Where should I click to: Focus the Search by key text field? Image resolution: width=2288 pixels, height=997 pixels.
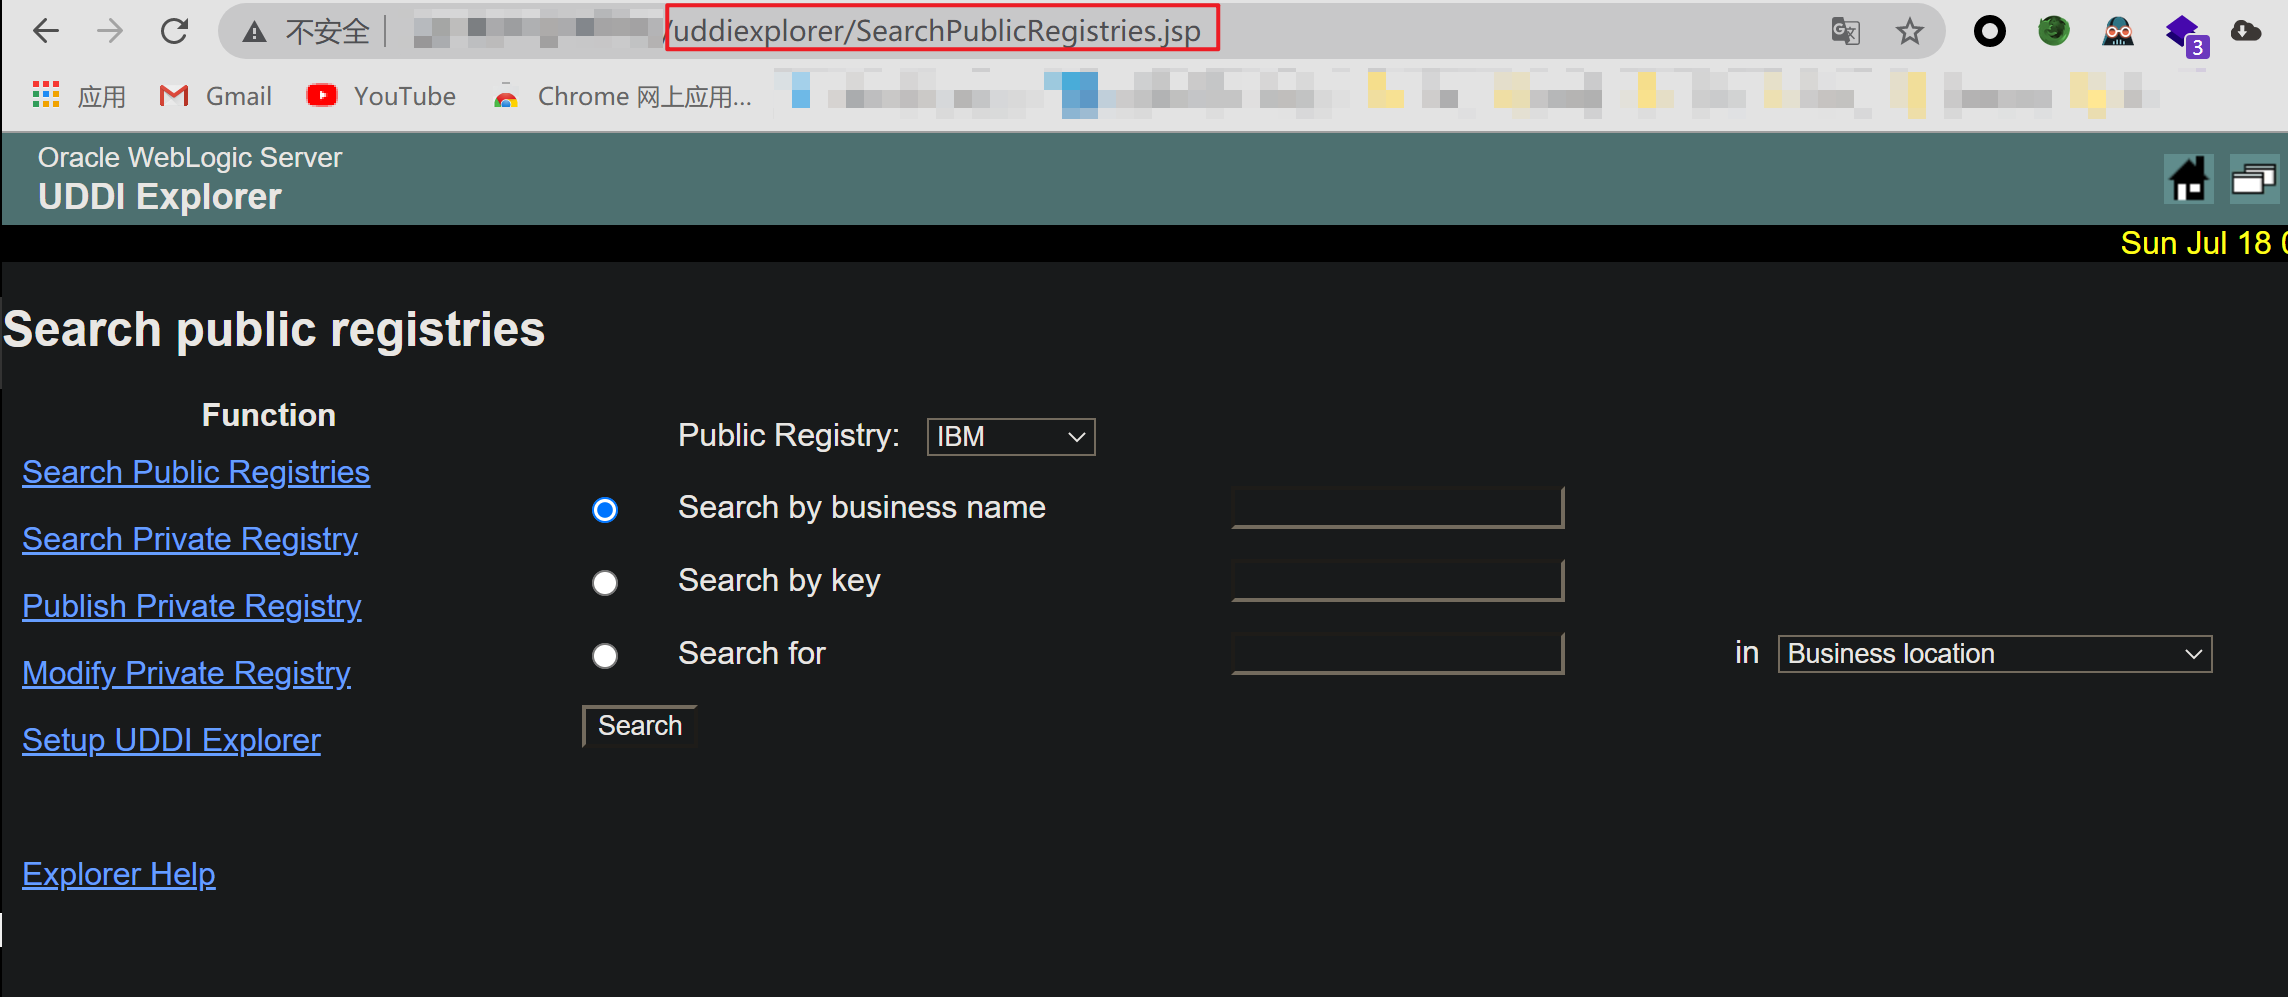(1398, 581)
